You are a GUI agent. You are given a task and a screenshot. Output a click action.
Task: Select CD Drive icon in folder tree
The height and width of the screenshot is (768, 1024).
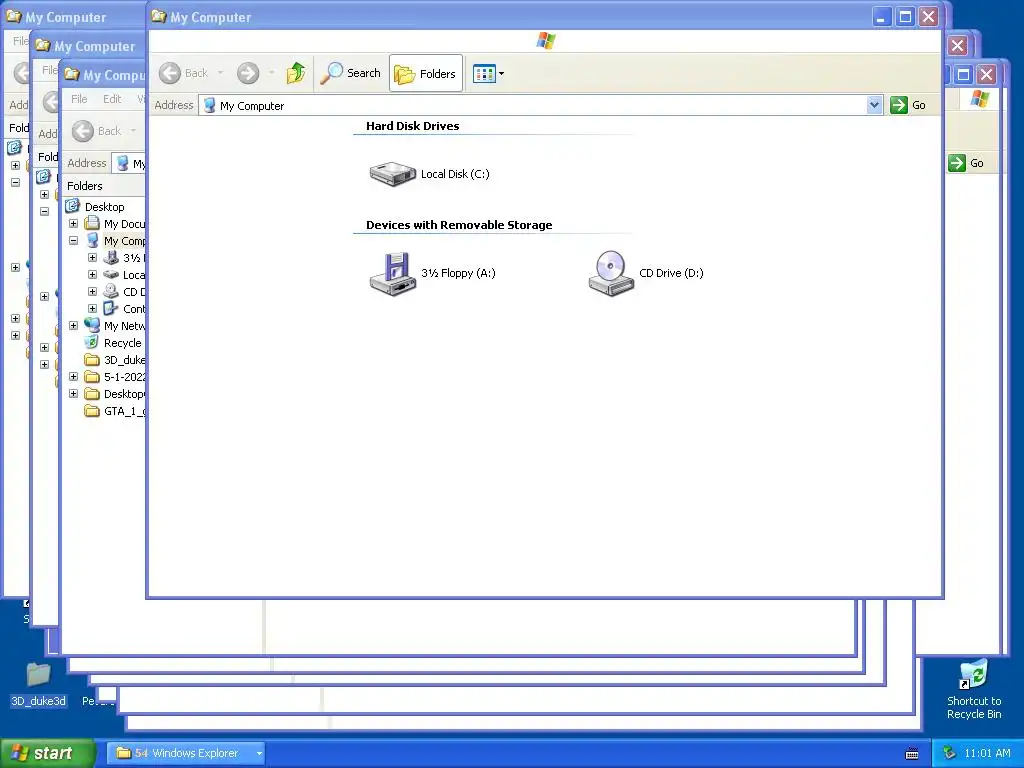pos(111,292)
